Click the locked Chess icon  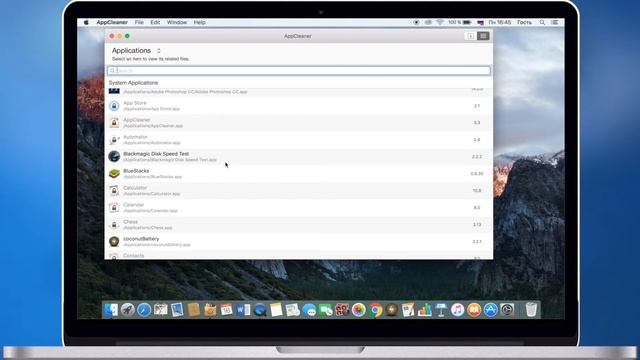coord(114,224)
